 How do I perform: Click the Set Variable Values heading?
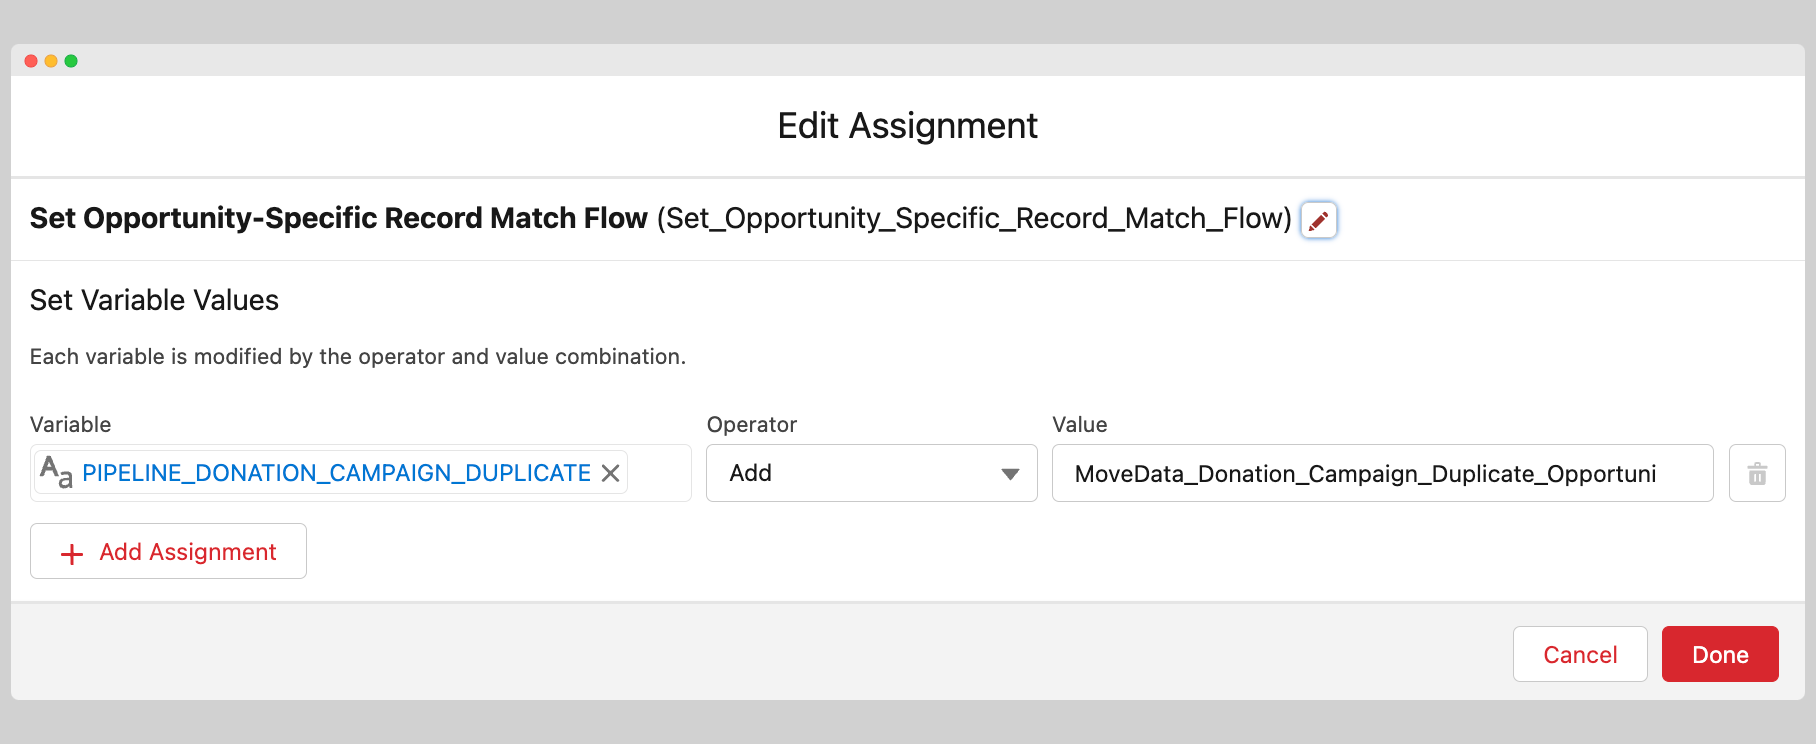click(x=154, y=300)
